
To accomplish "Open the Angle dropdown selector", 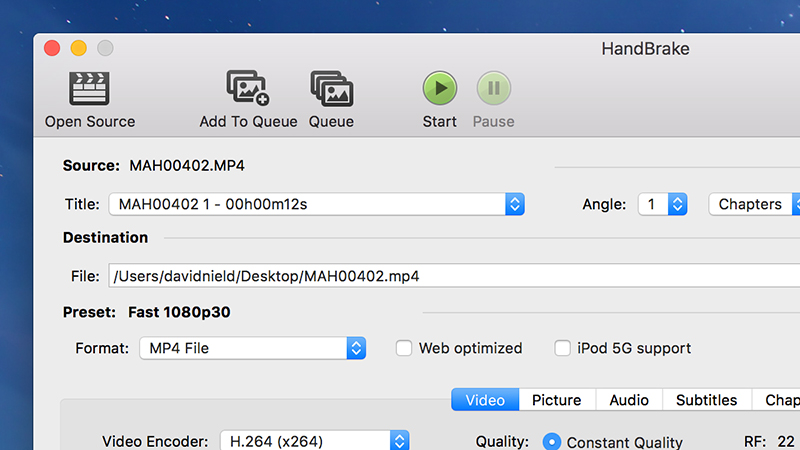I will (662, 204).
